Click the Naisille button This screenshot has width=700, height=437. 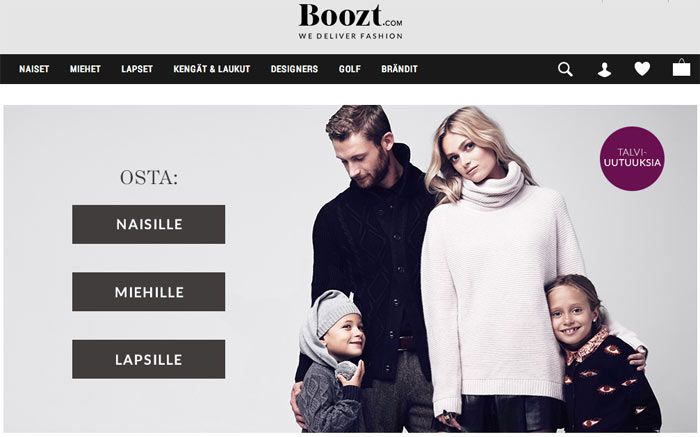coord(149,224)
